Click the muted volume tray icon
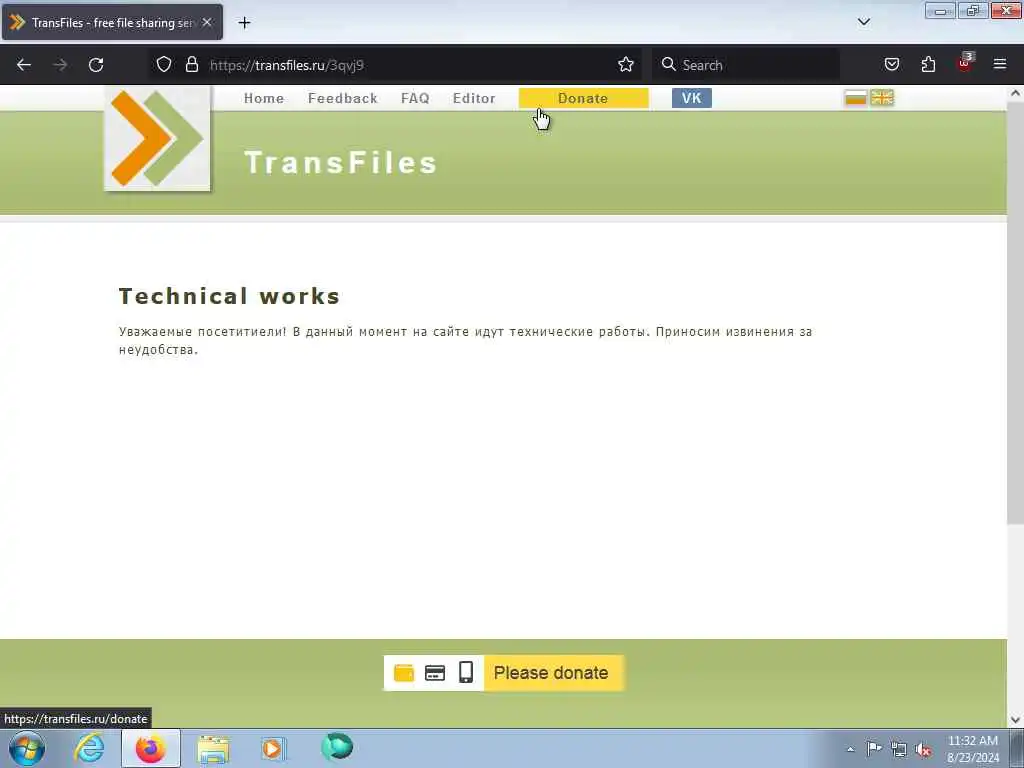 923,750
